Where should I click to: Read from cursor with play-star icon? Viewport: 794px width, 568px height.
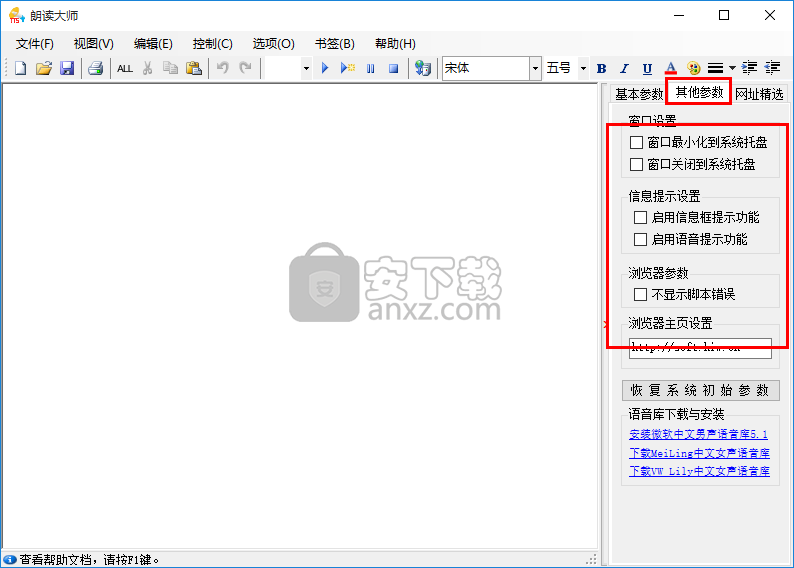tap(347, 68)
